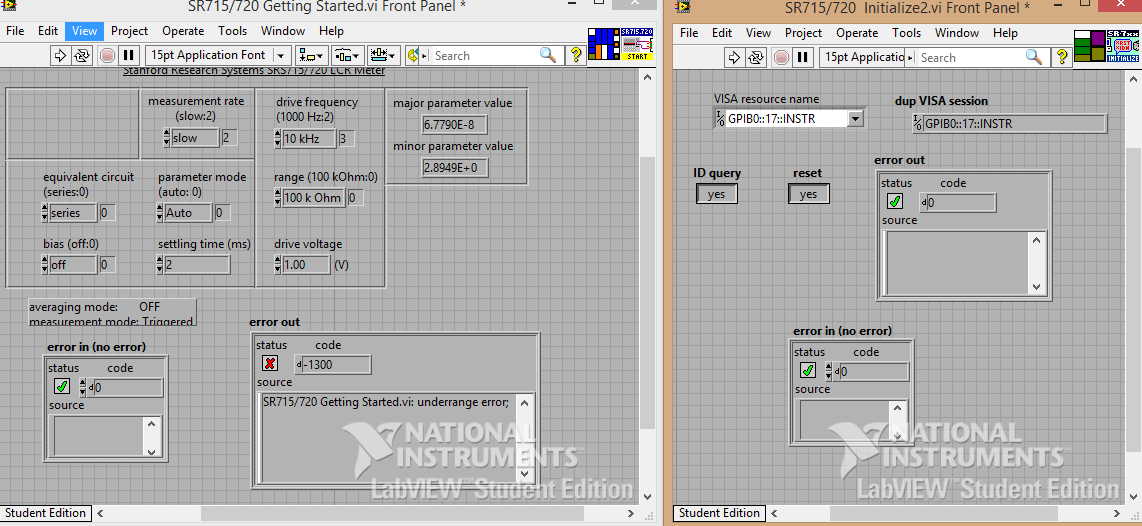Toggle ID query yes button
1142x526 pixels.
(717, 194)
